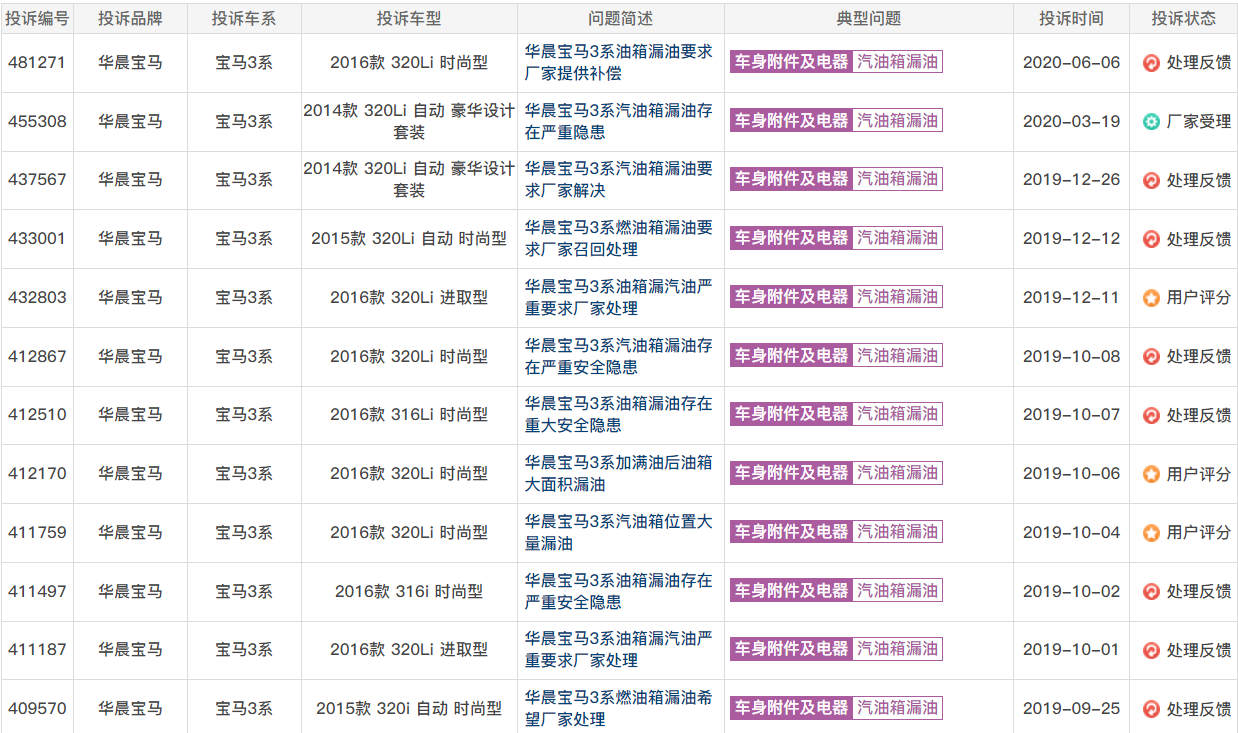Screen dimensions: 1238x733
Task: Click the status icon for complaint 411759
Action: click(x=1151, y=533)
